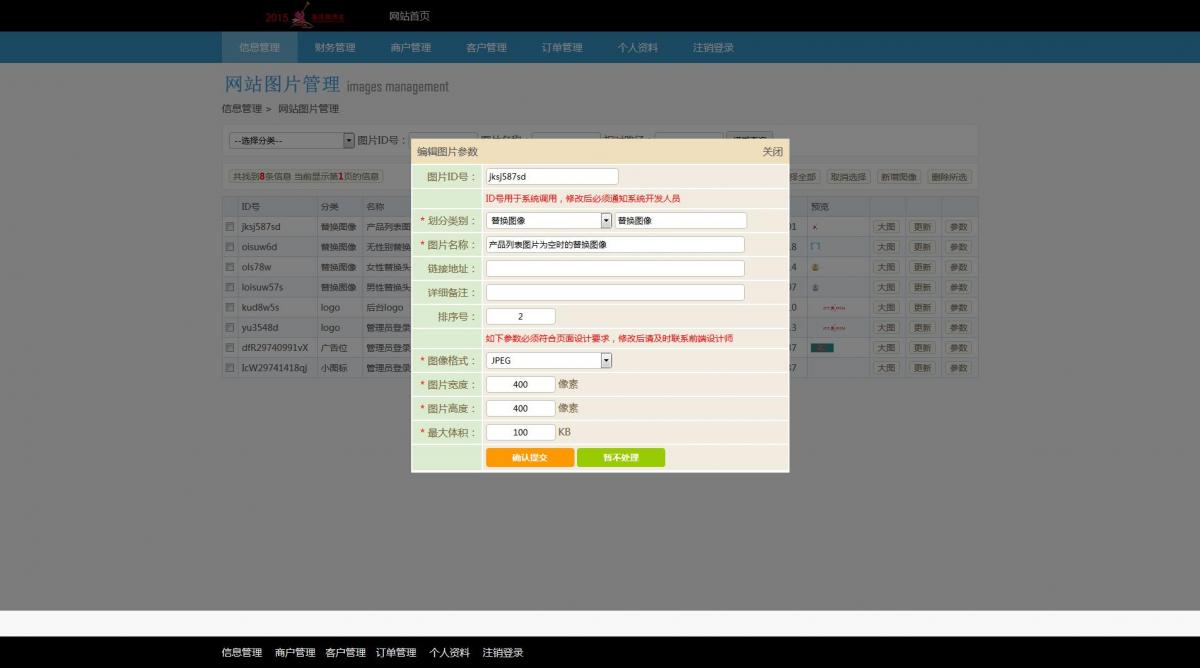Image resolution: width=1200 pixels, height=668 pixels.
Task: Click the empty 详细备注 input field
Action: (x=615, y=292)
